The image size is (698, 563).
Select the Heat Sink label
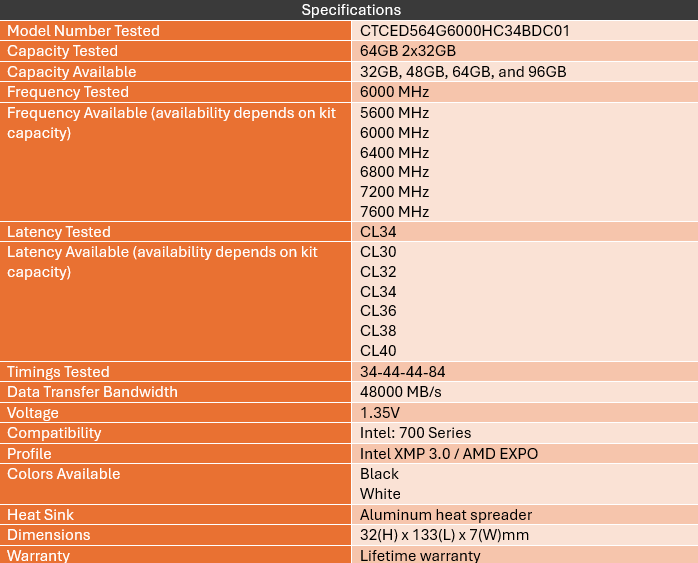coord(41,514)
